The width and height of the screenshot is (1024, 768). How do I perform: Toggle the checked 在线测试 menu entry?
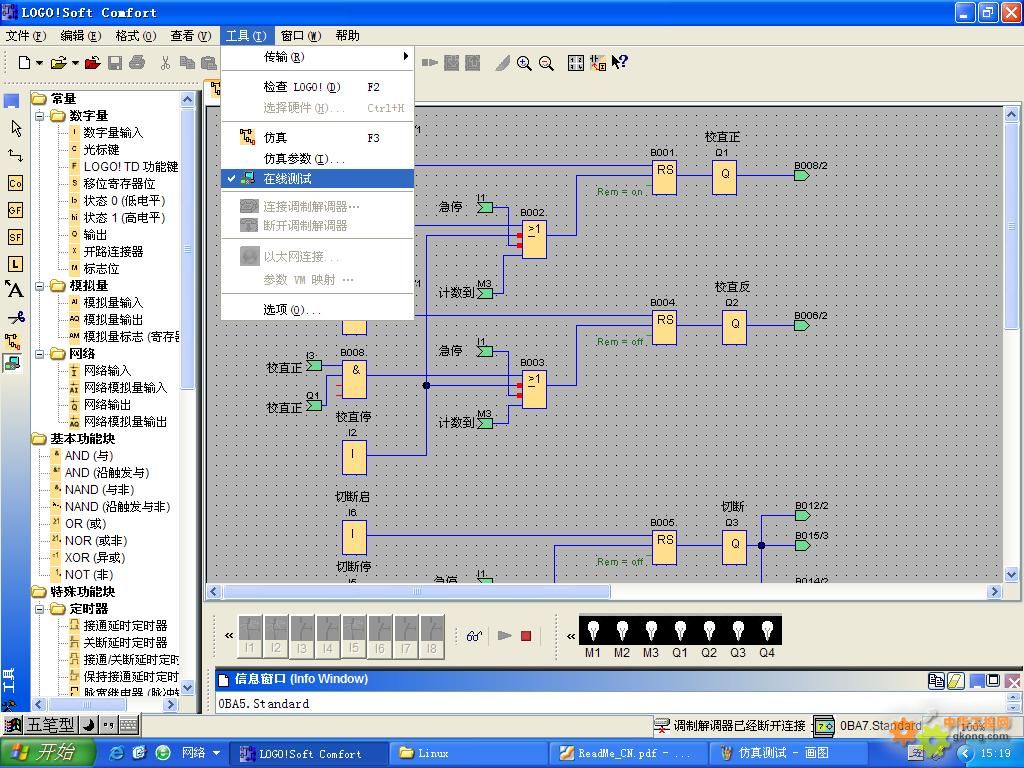pyautogui.click(x=317, y=178)
